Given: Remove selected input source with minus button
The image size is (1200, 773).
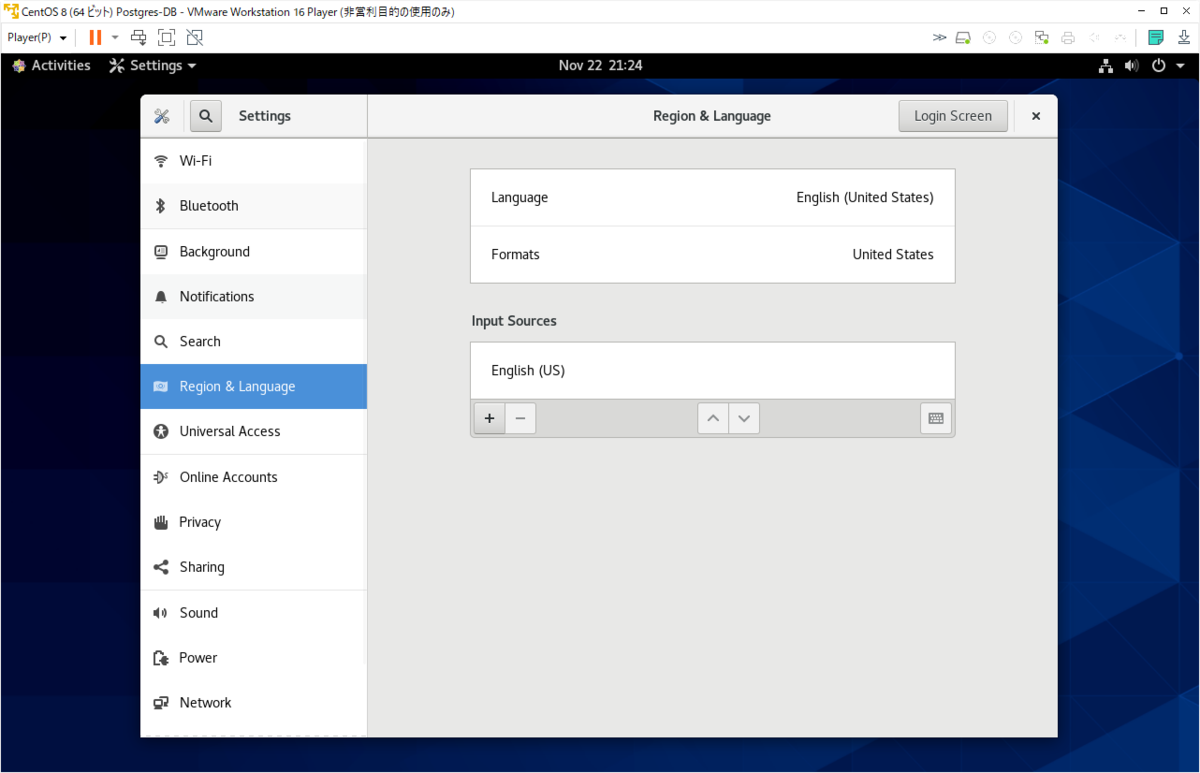Looking at the screenshot, I should click(520, 418).
